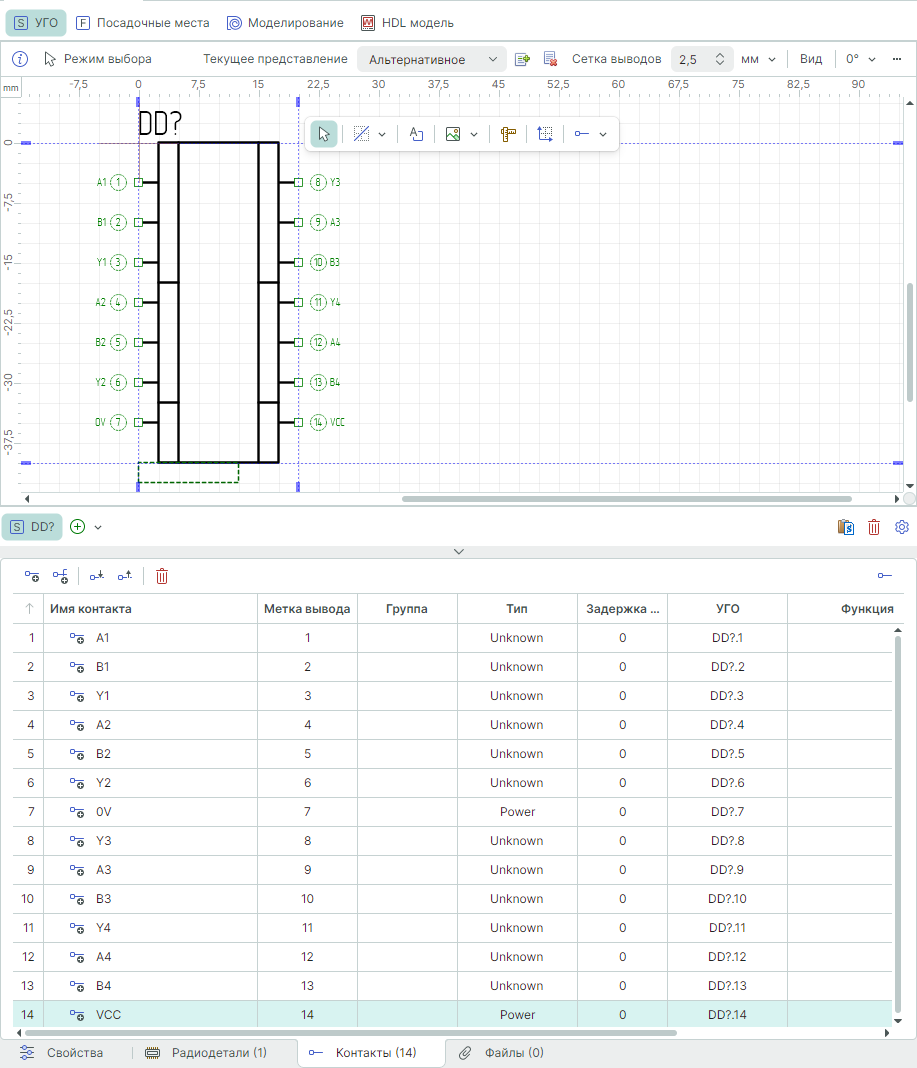Click add new representation icon beside Альтернативное
Viewport: 917px width, 1068px height.
(522, 59)
